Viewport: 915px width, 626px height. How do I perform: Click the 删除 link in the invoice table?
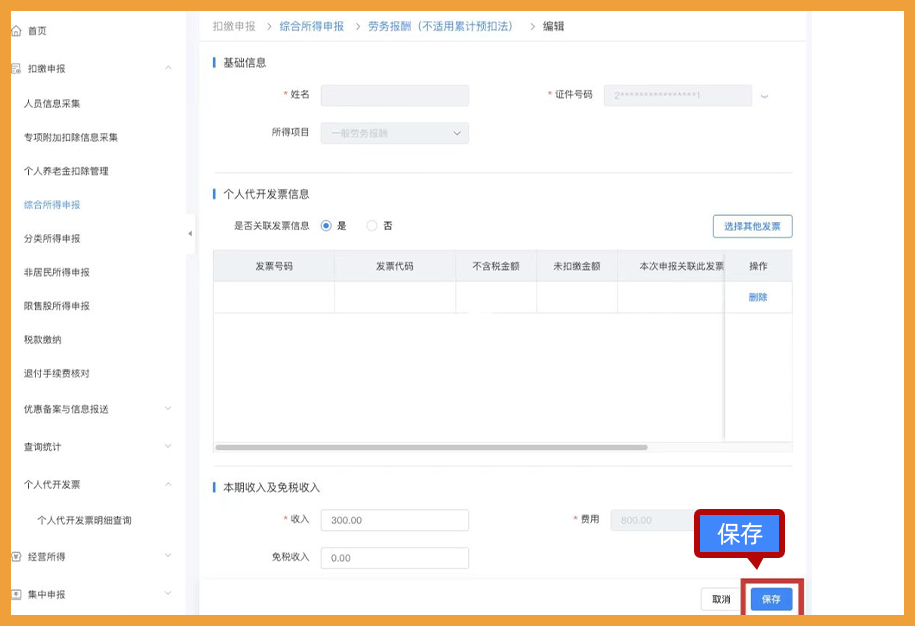pyautogui.click(x=758, y=297)
